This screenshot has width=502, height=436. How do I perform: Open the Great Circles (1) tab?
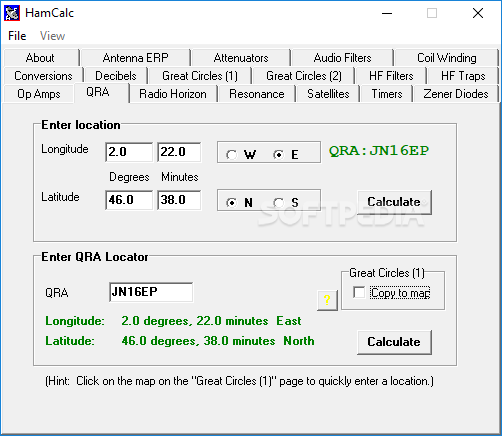[200, 76]
